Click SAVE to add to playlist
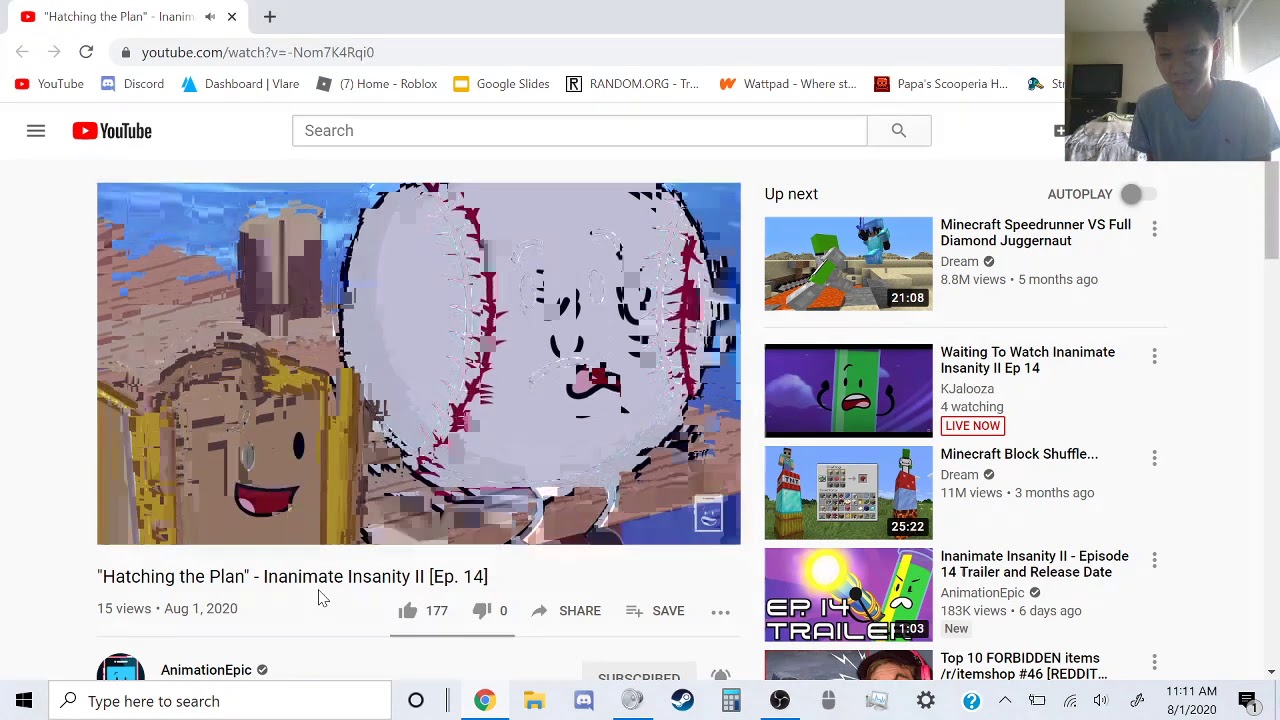Screen dimensions: 1280x720 (655, 611)
